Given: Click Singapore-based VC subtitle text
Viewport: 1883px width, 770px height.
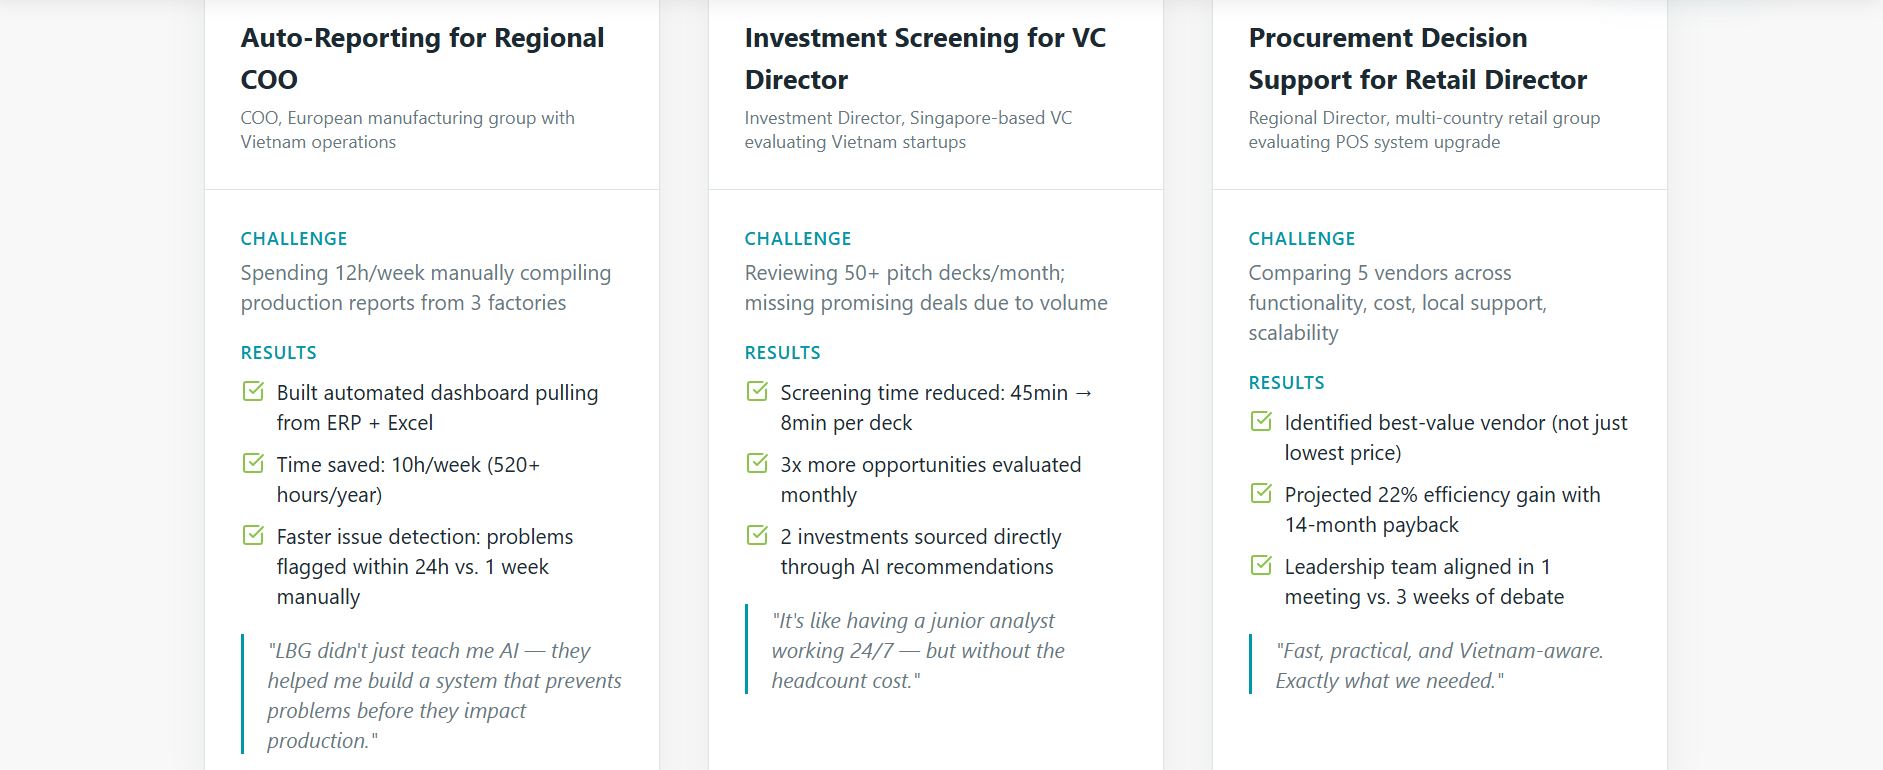Looking at the screenshot, I should (907, 130).
